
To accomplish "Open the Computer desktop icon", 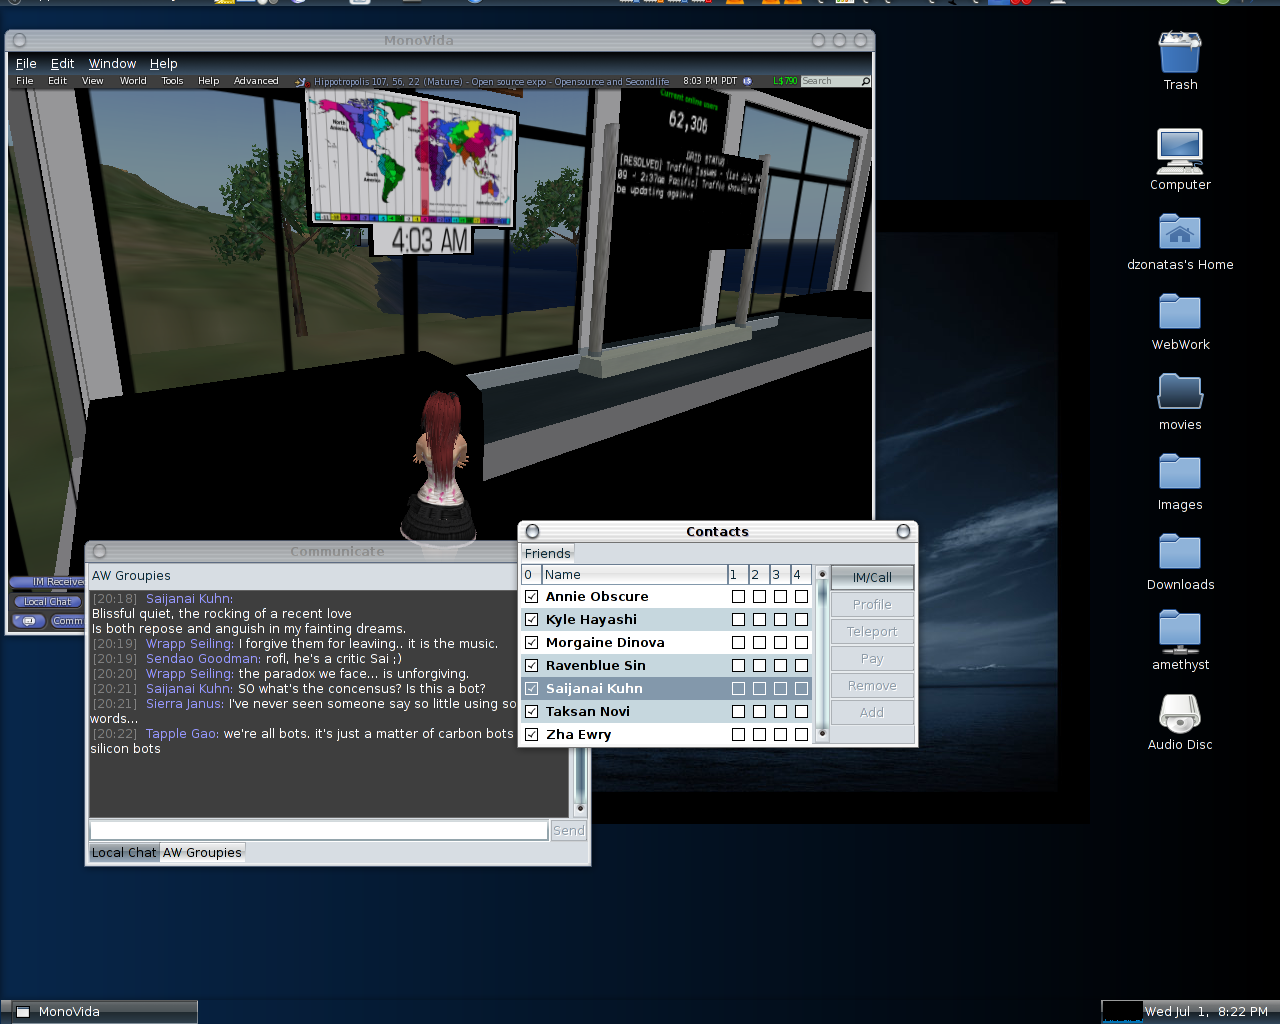I will pos(1180,152).
